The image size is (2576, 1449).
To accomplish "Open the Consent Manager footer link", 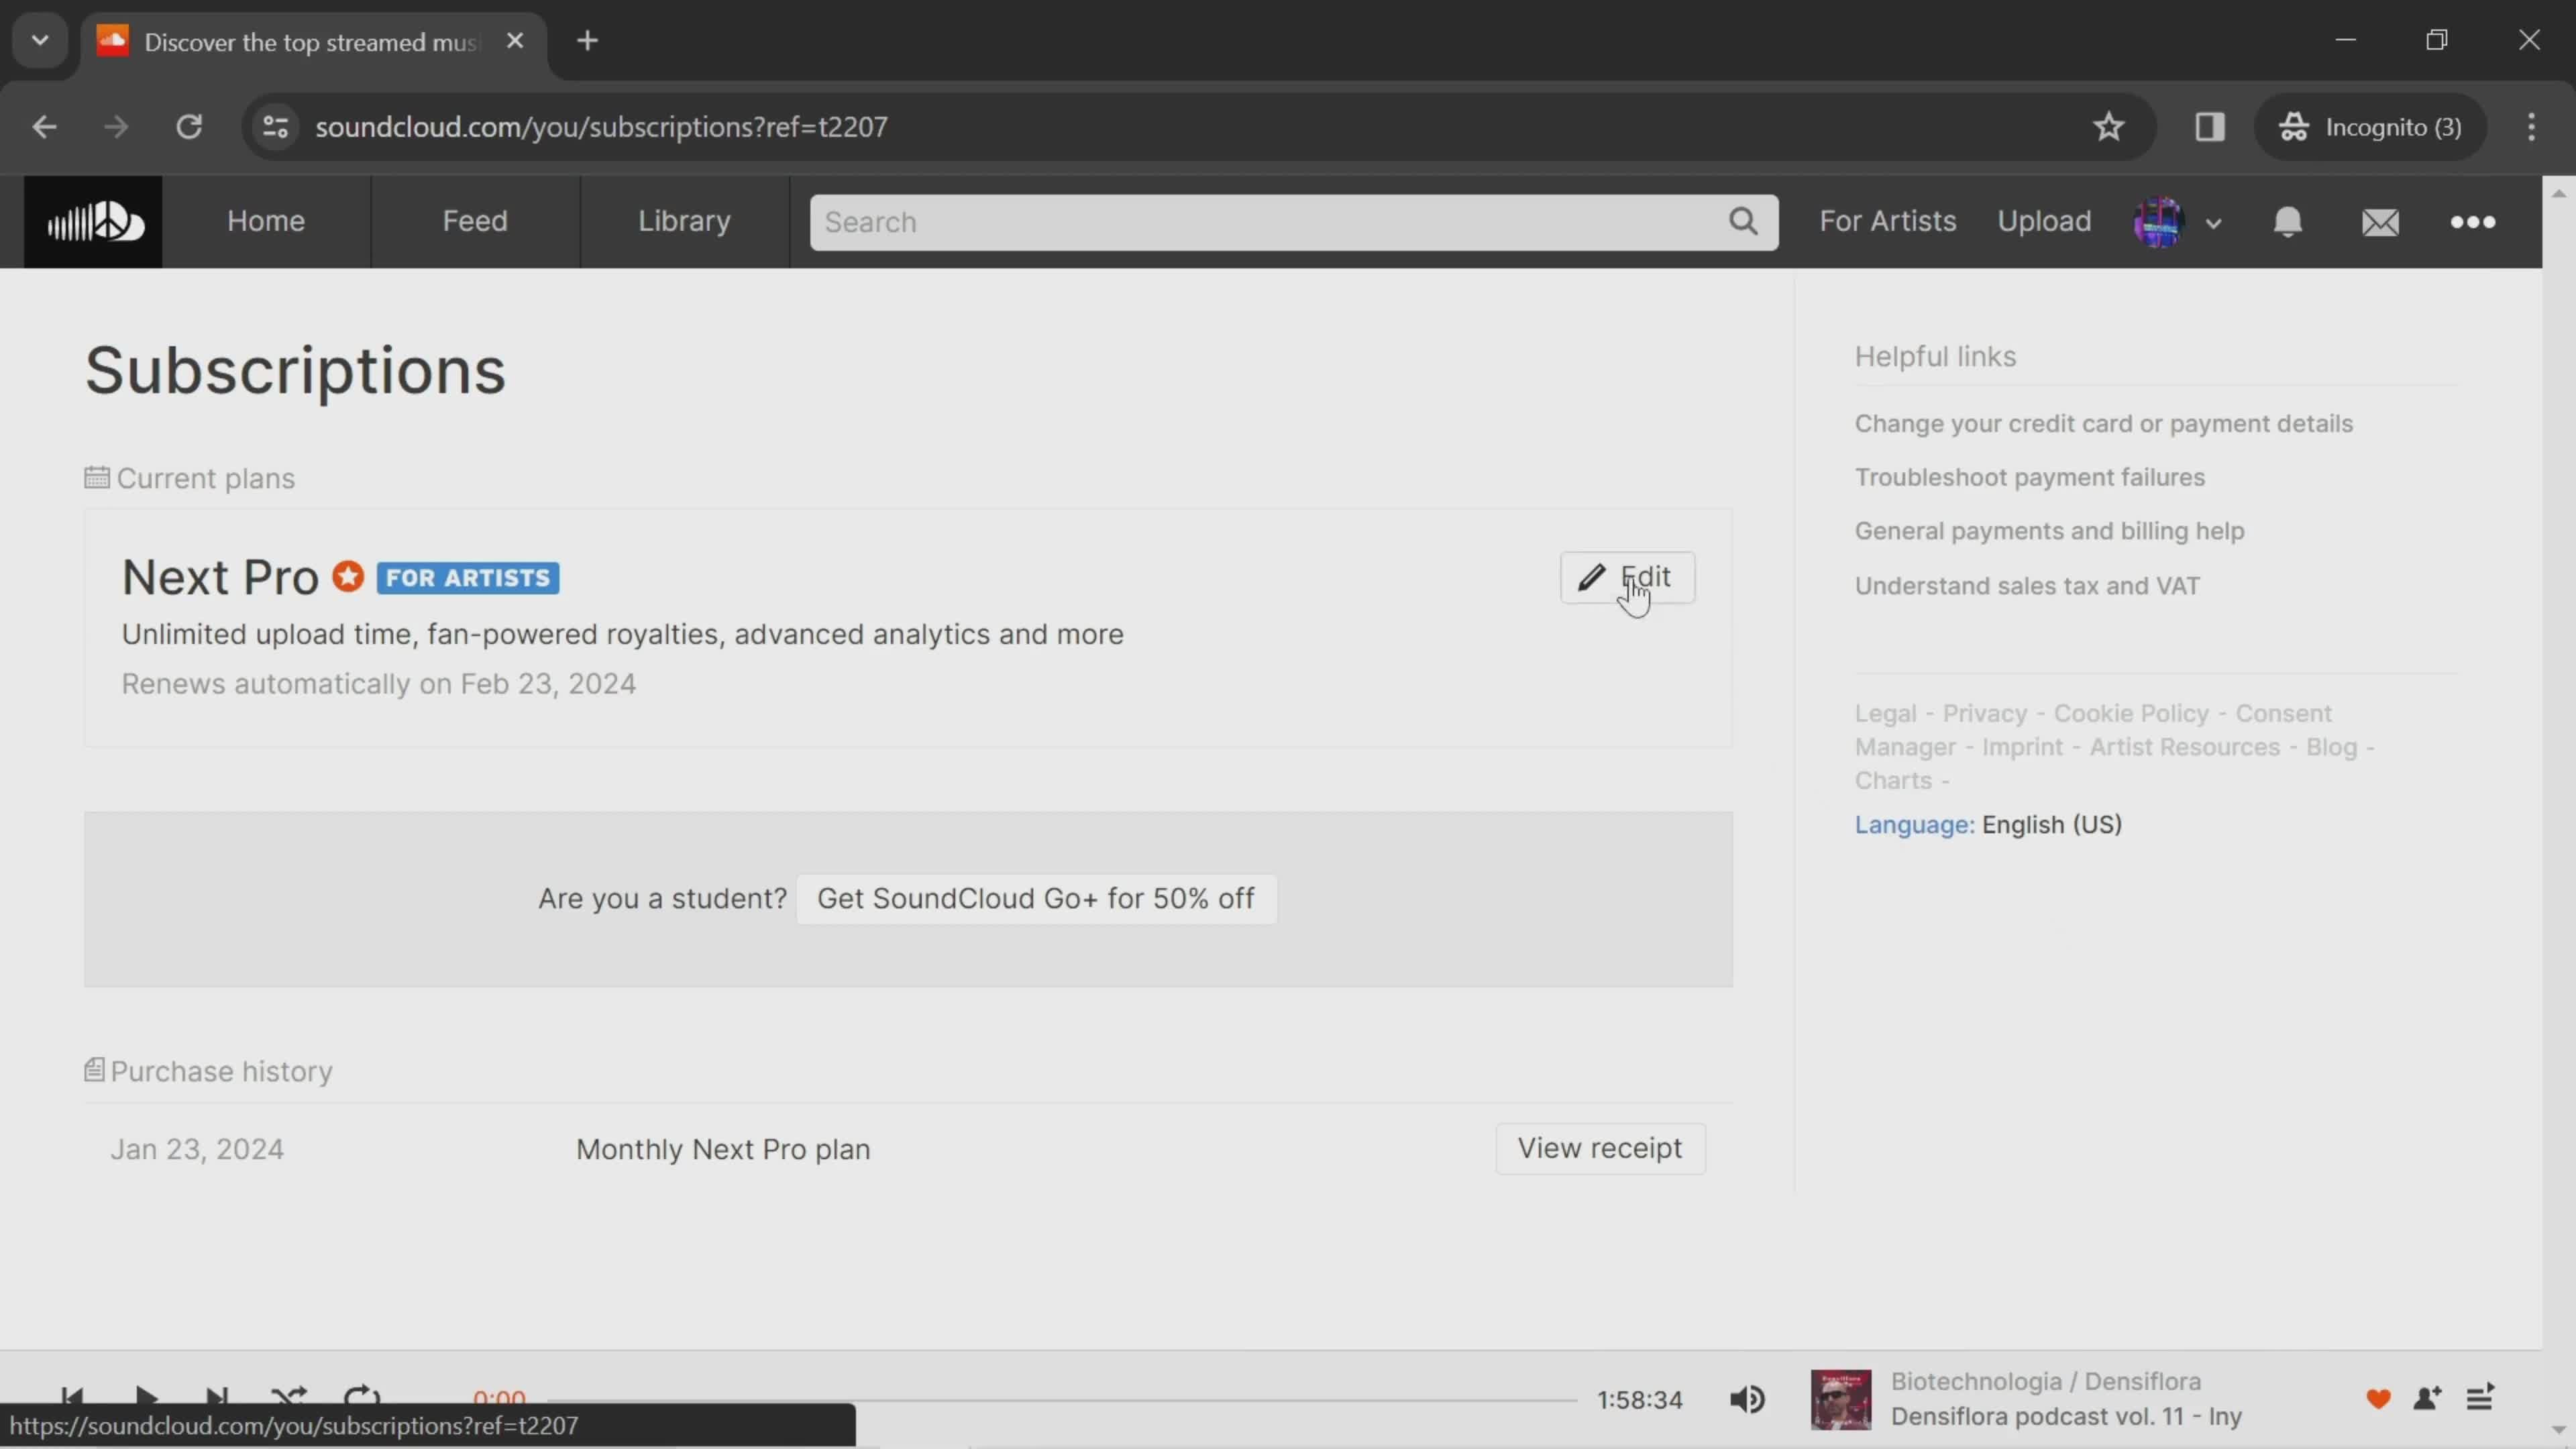I will [2093, 730].
